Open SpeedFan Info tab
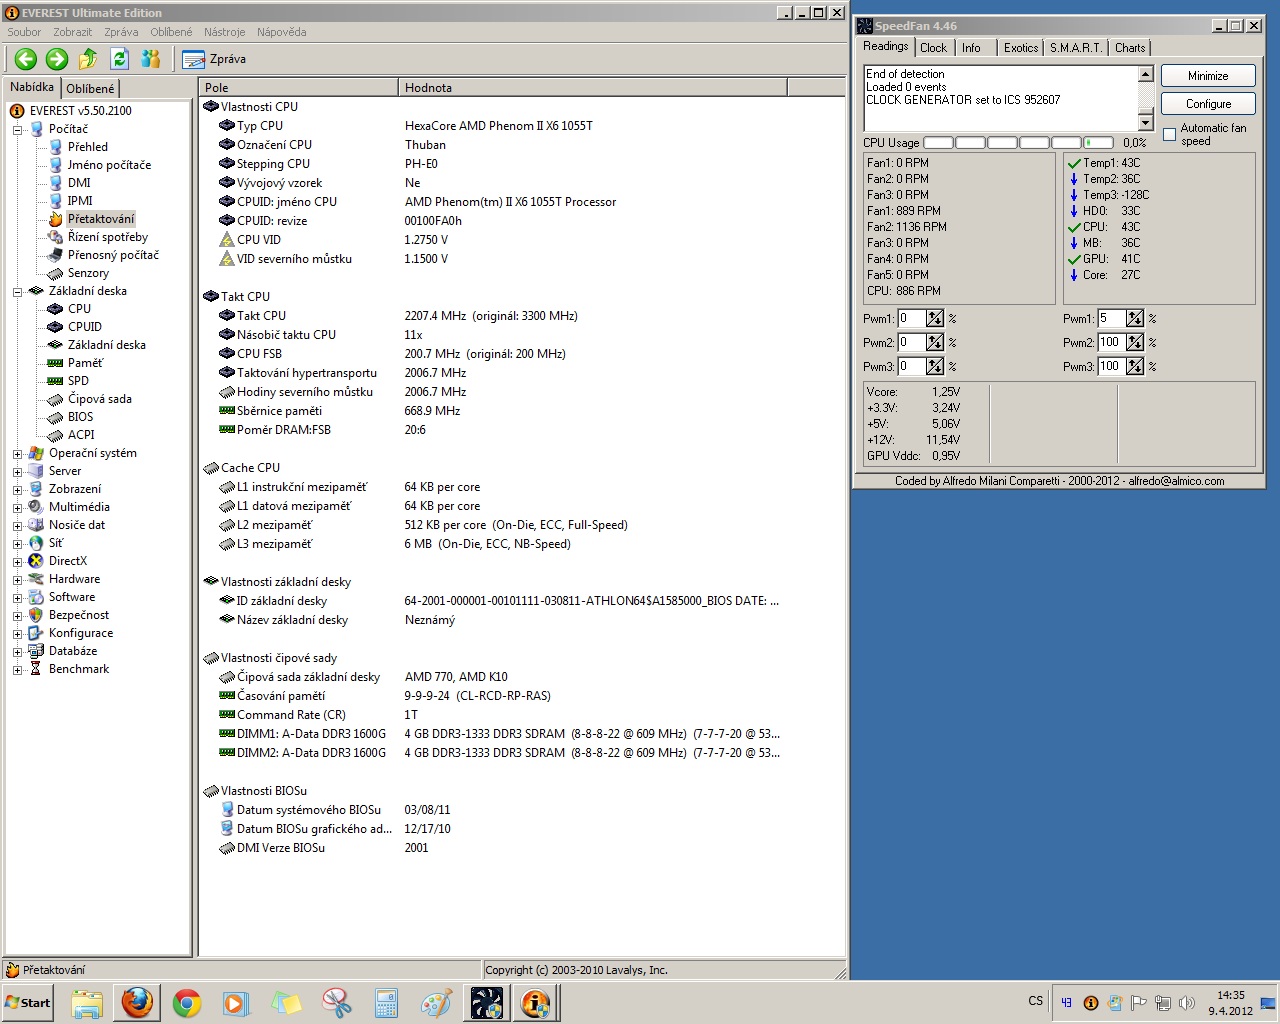Viewport: 1280px width, 1024px height. (971, 48)
